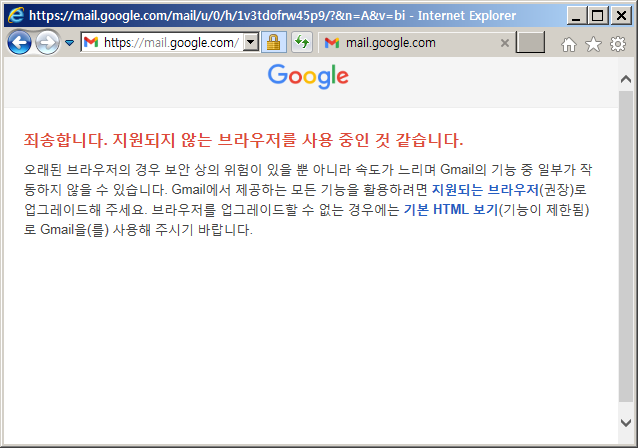Viewport: 638px width, 448px height.
Task: Click the Internet Explorer title bar icon
Action: point(16,15)
